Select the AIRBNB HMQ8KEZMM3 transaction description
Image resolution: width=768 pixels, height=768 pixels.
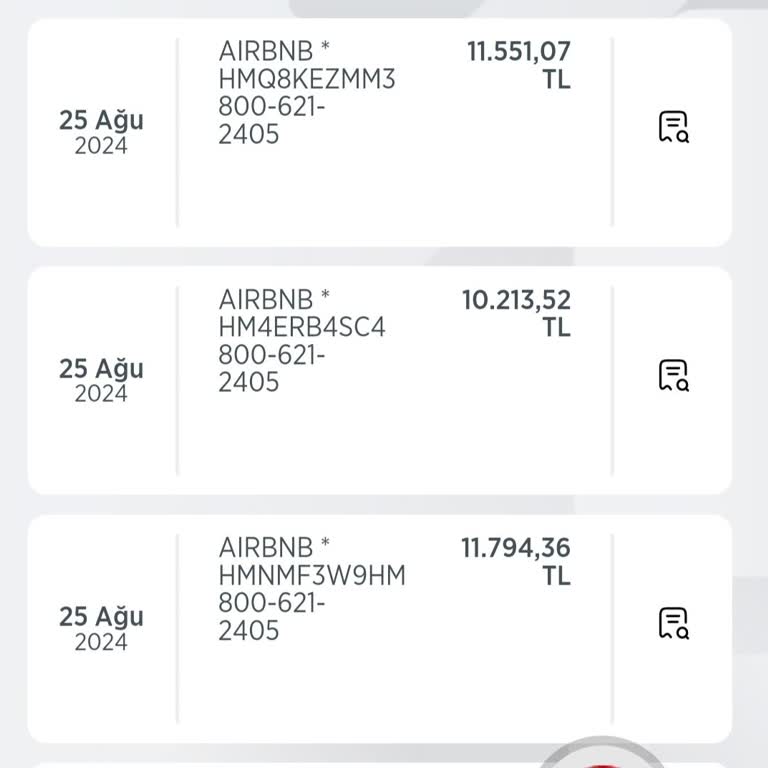(x=306, y=92)
